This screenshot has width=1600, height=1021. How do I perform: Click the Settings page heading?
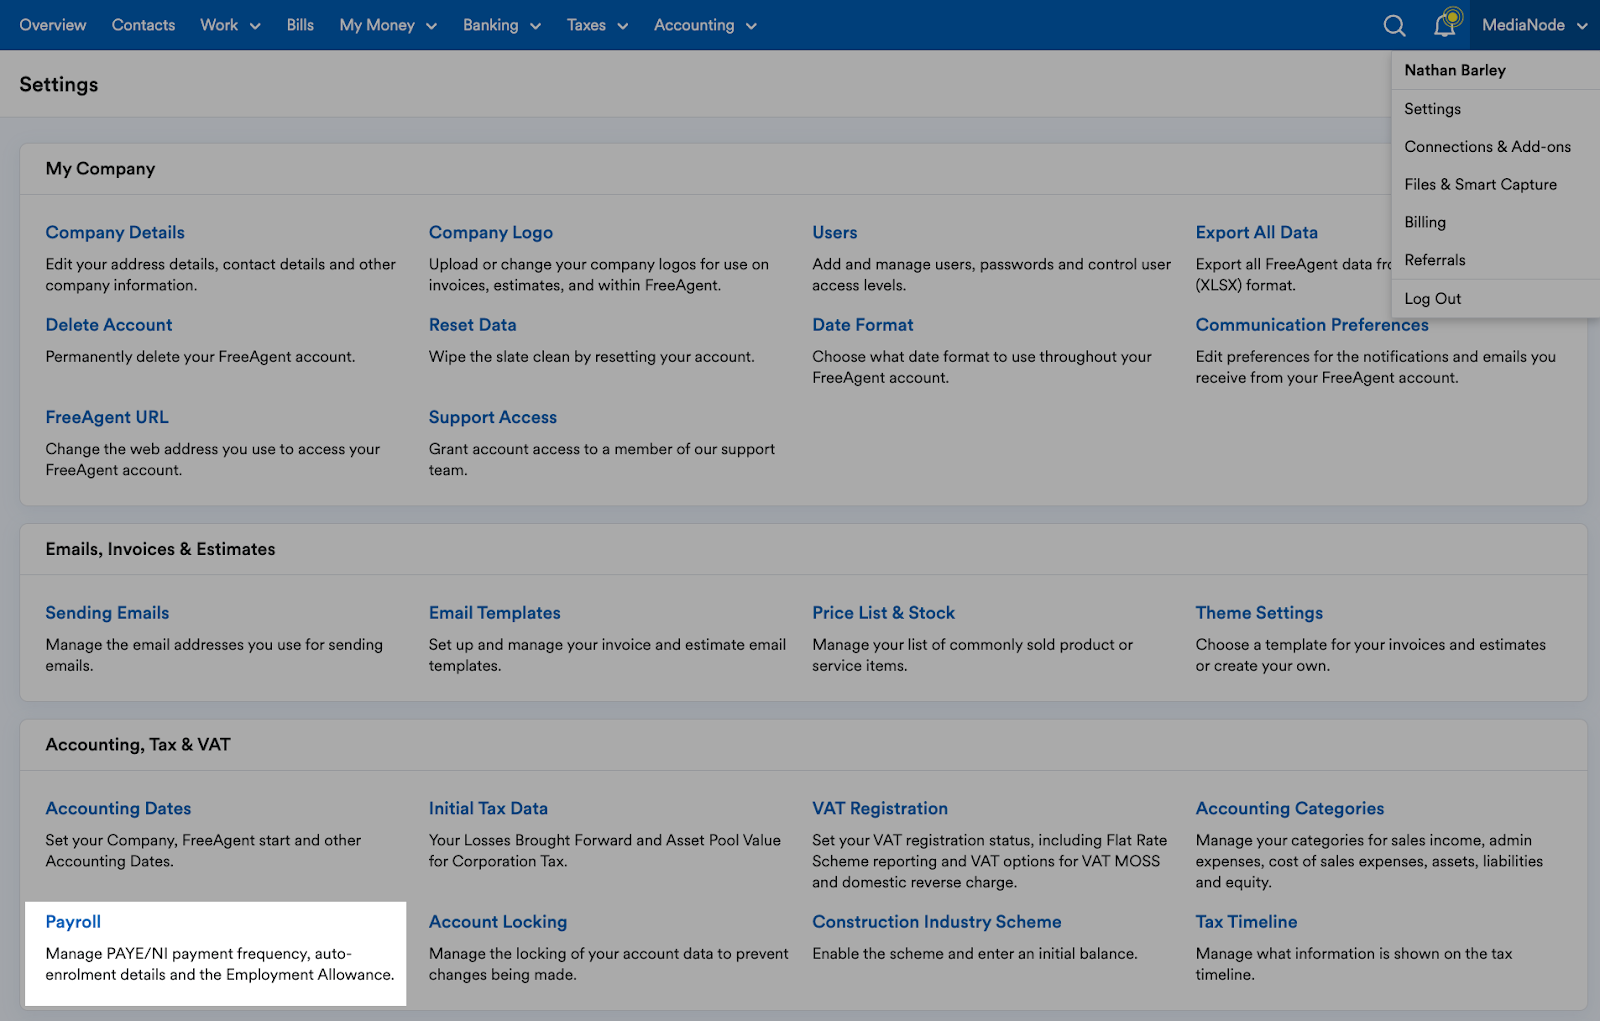point(59,85)
